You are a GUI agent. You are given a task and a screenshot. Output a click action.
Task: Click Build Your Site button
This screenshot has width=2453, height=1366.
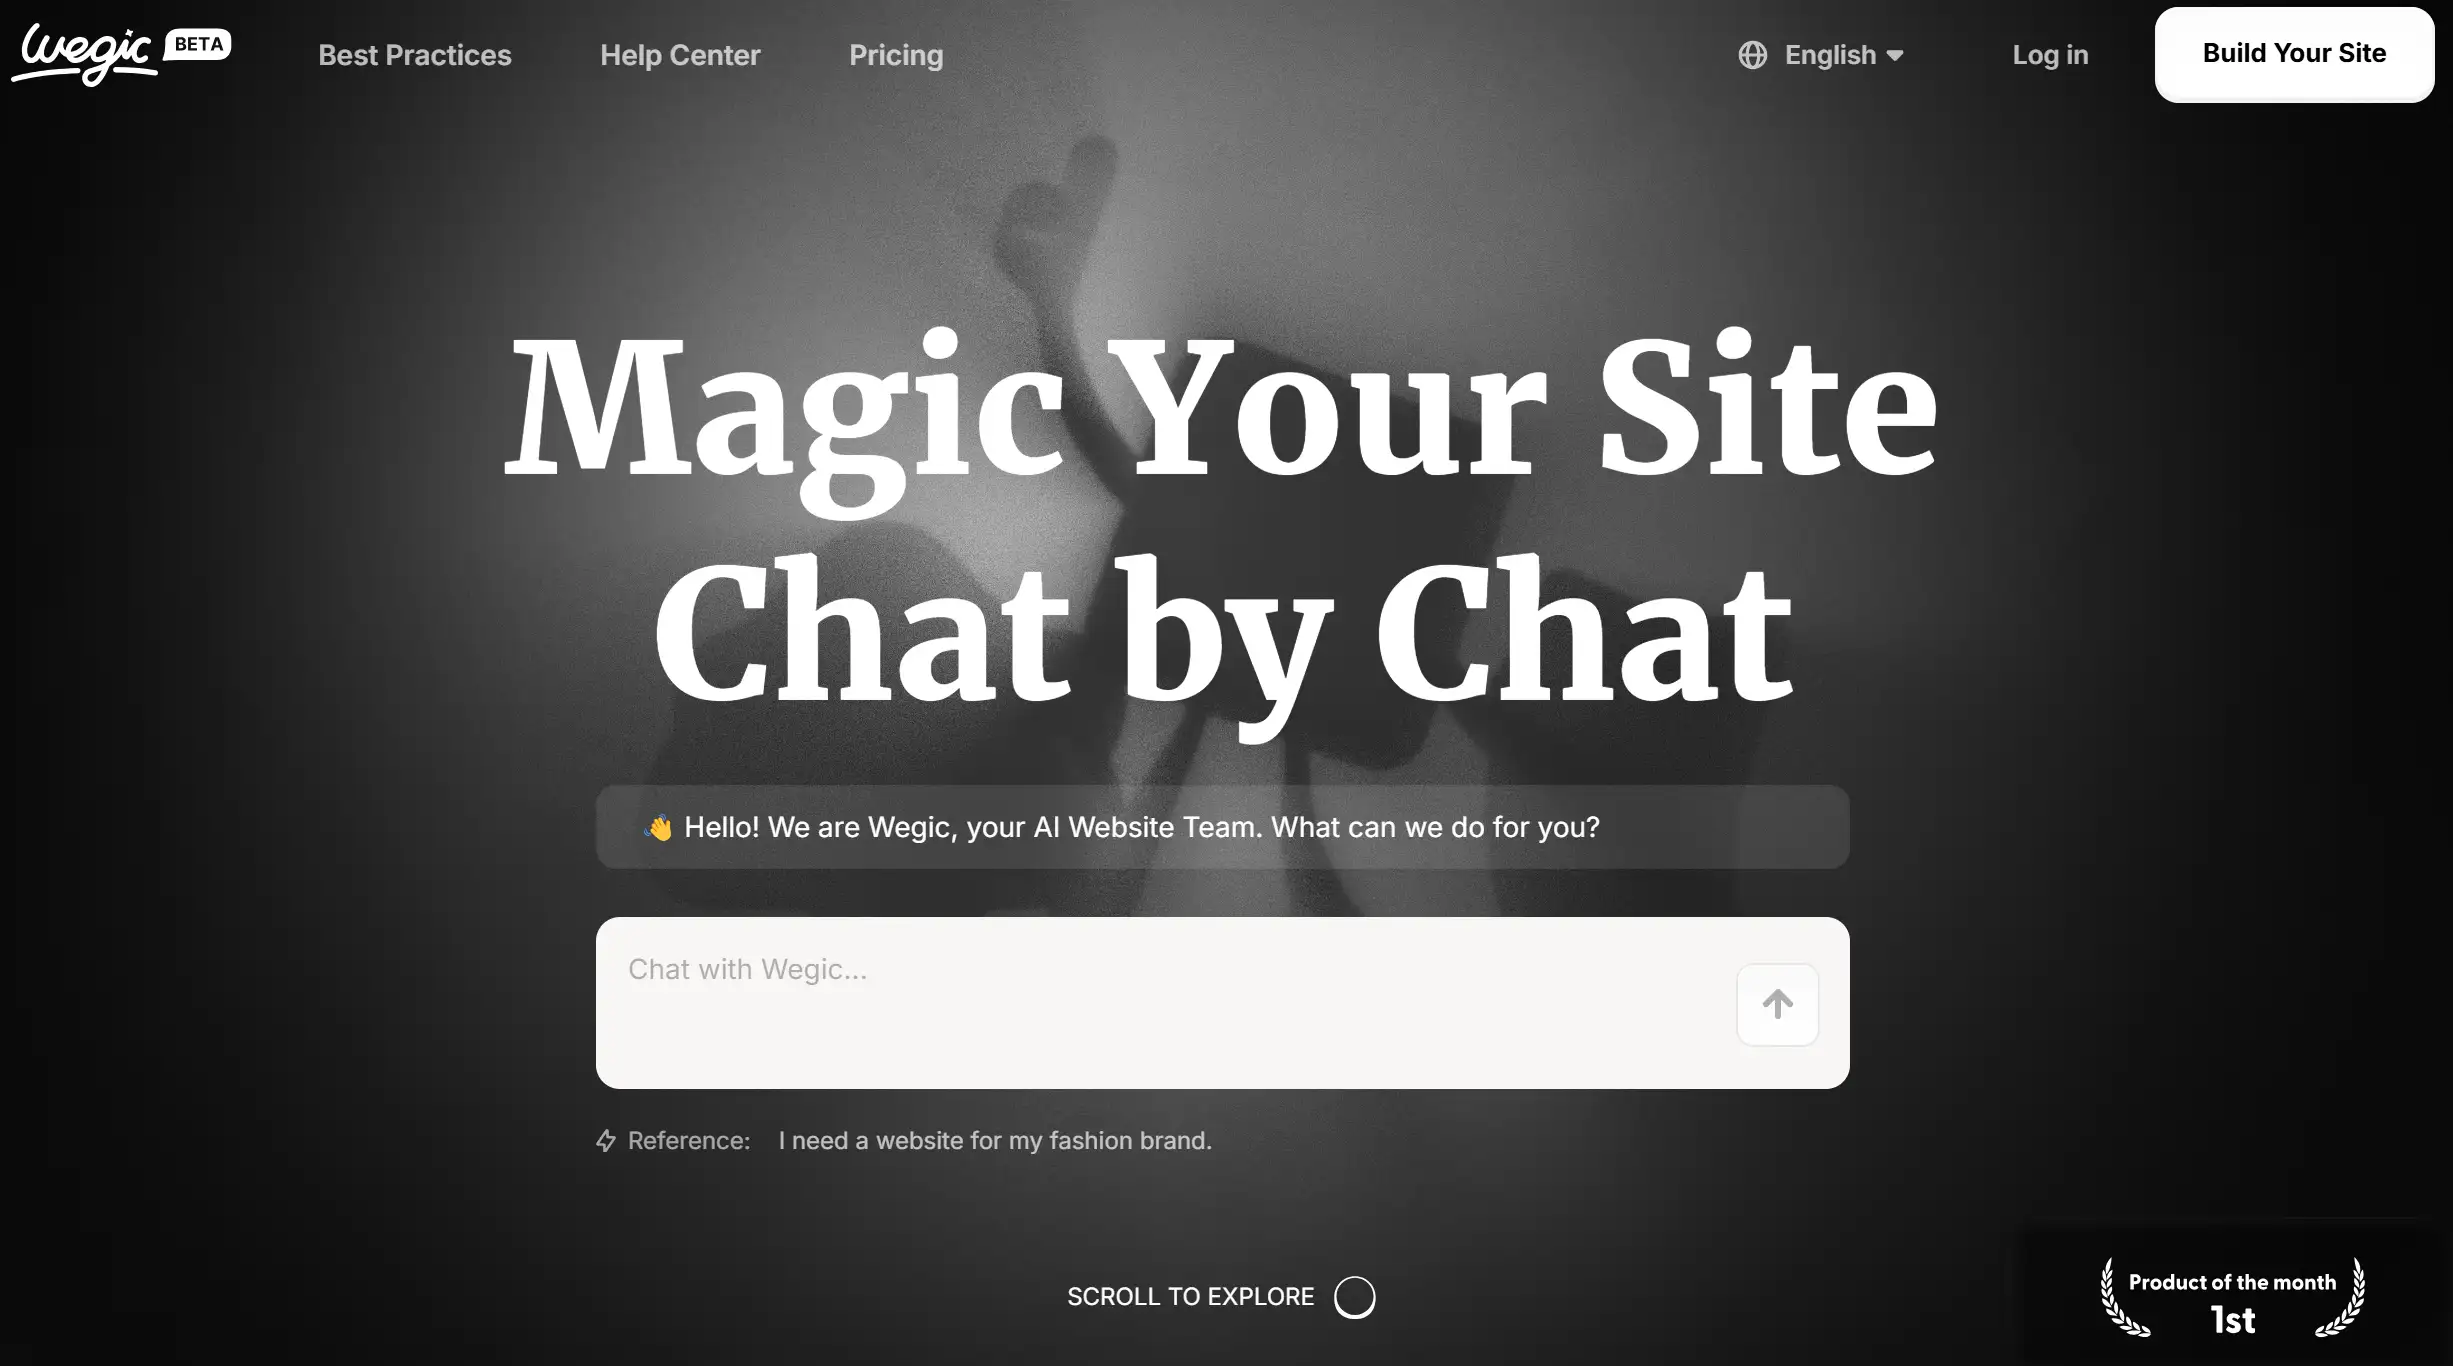2295,54
